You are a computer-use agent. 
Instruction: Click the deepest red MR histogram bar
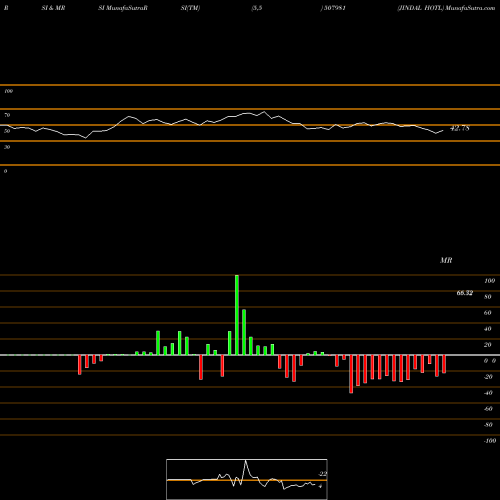tap(351, 374)
